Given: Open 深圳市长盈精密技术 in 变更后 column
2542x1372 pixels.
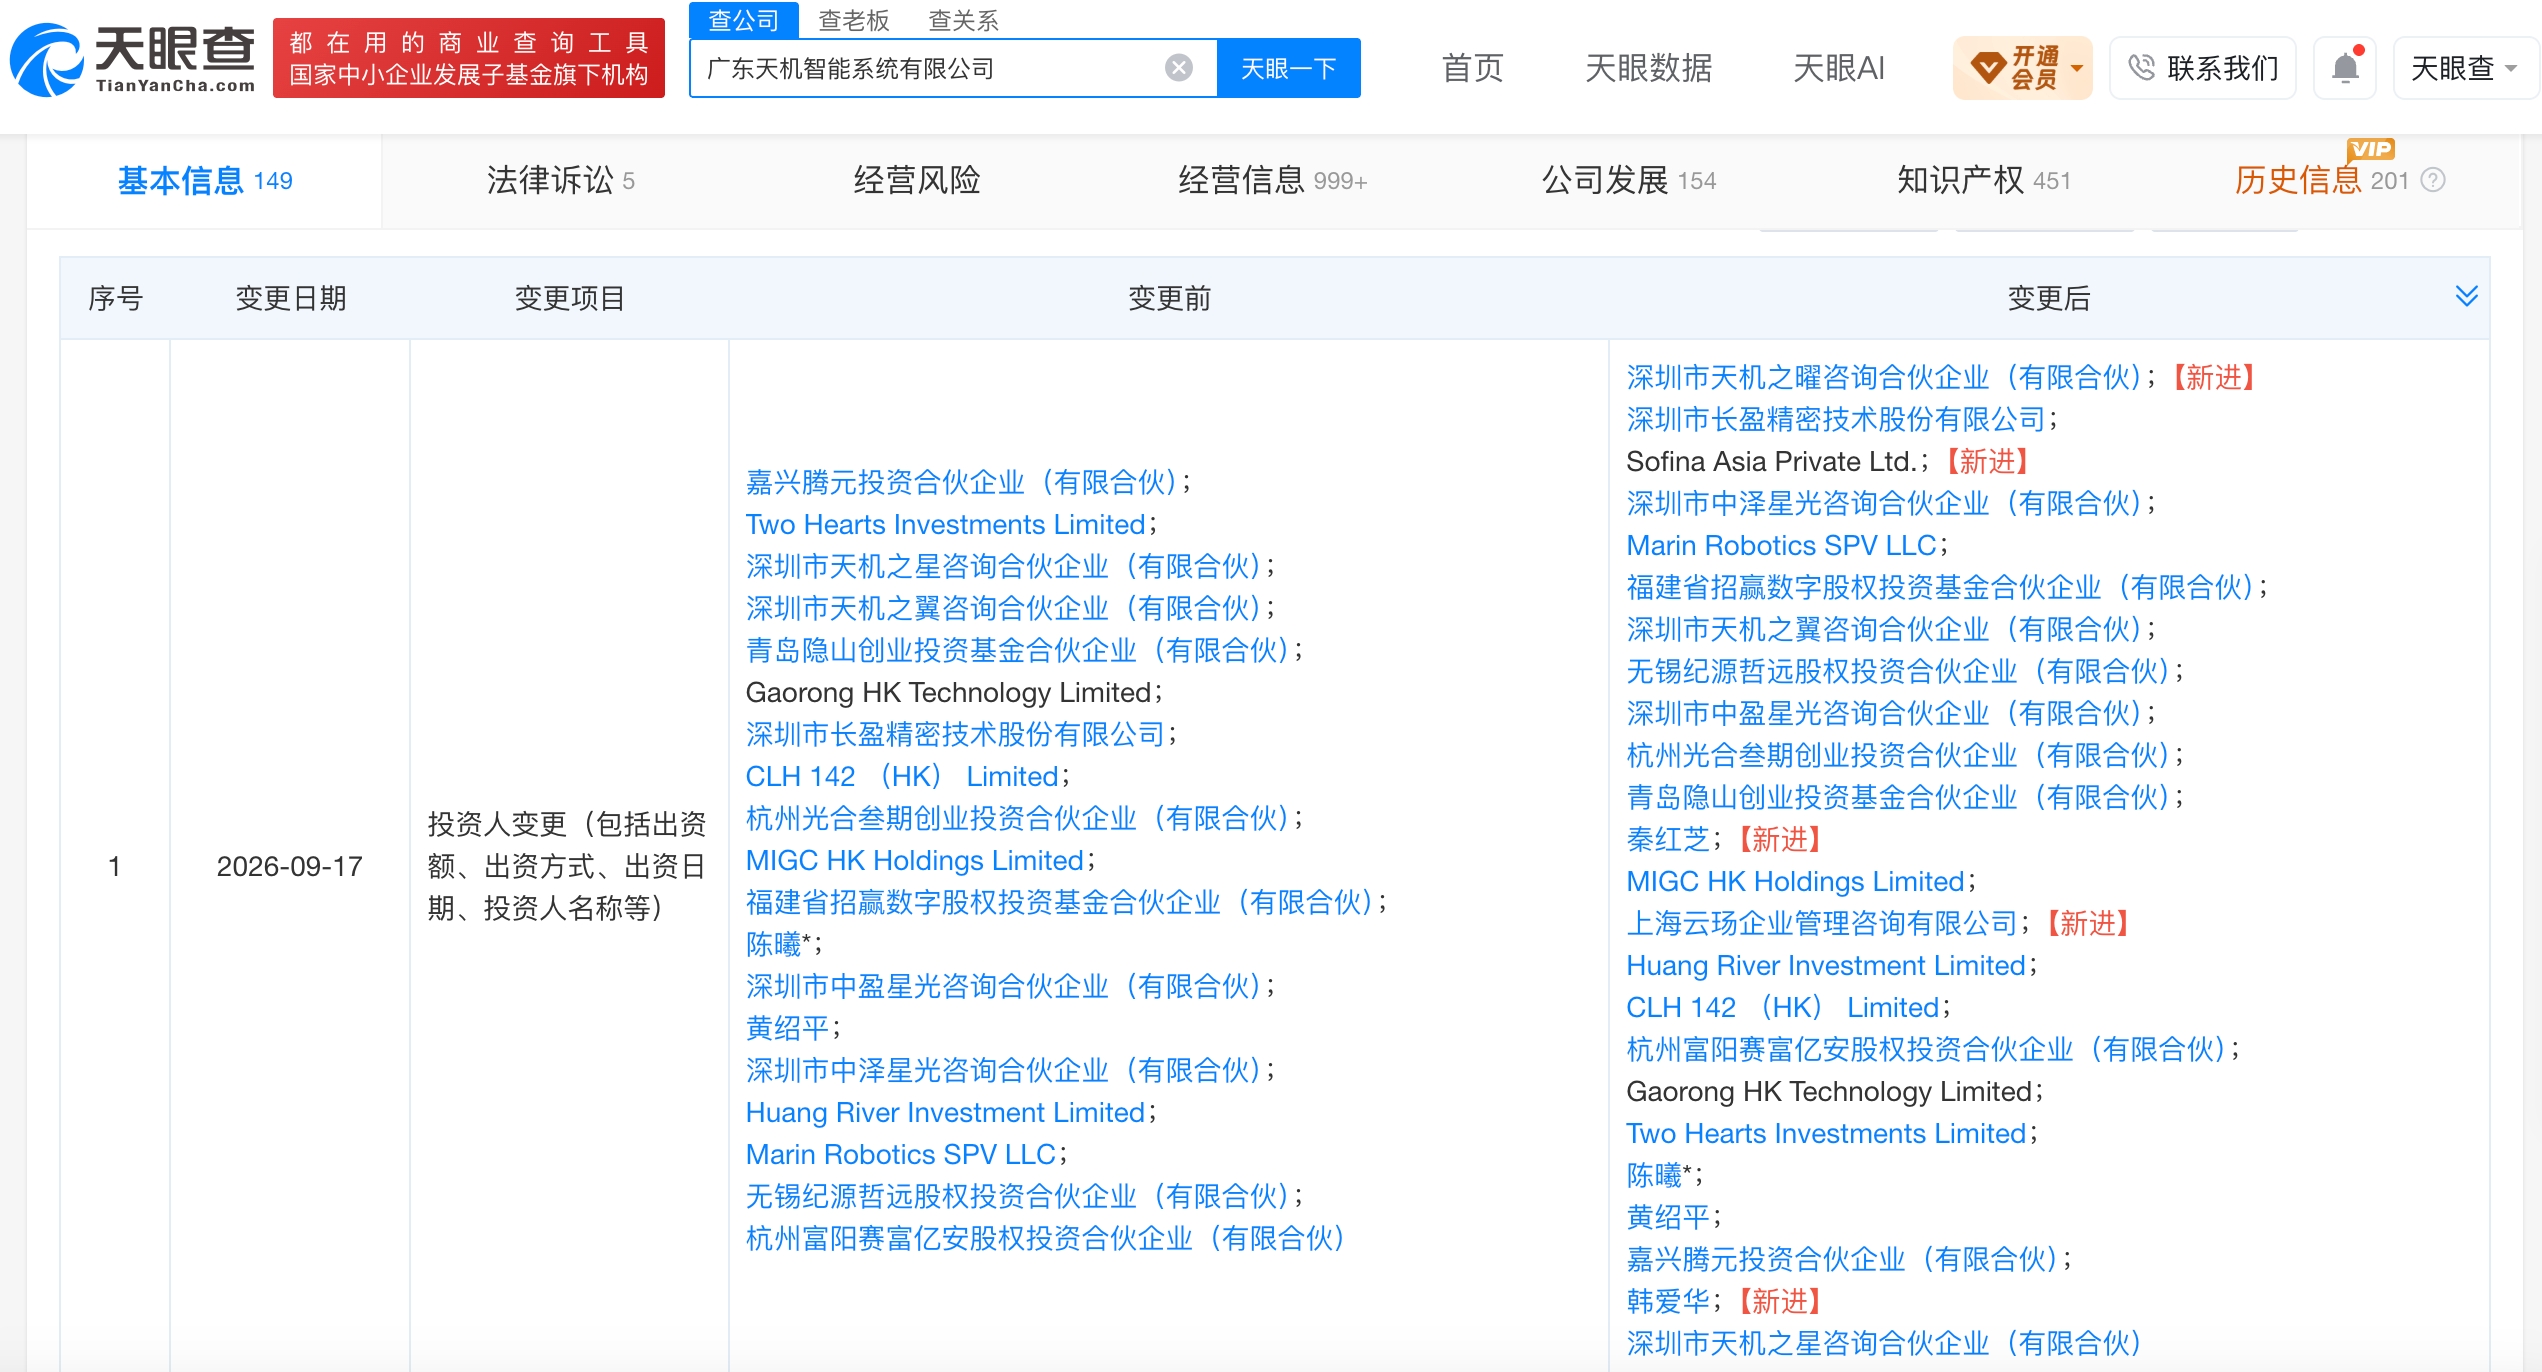Looking at the screenshot, I should [1836, 420].
